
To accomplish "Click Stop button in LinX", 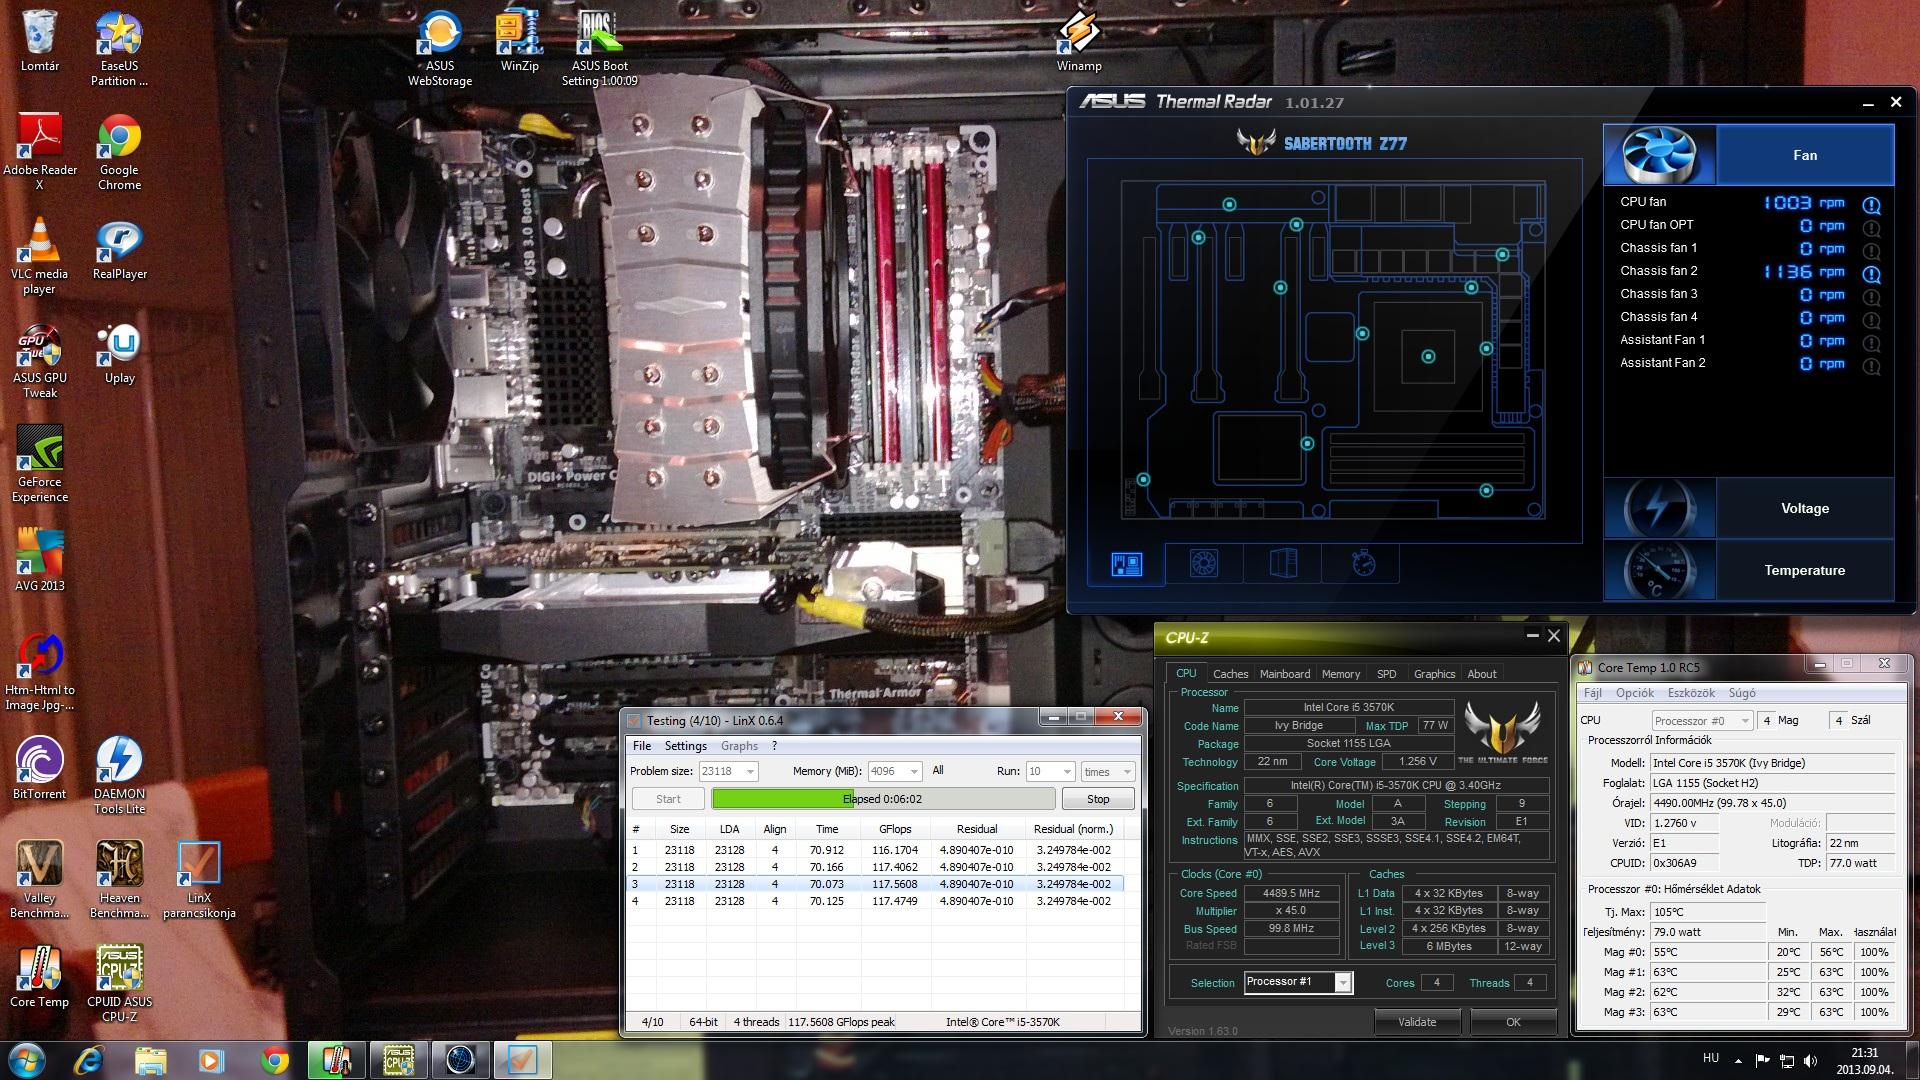I will (1098, 799).
